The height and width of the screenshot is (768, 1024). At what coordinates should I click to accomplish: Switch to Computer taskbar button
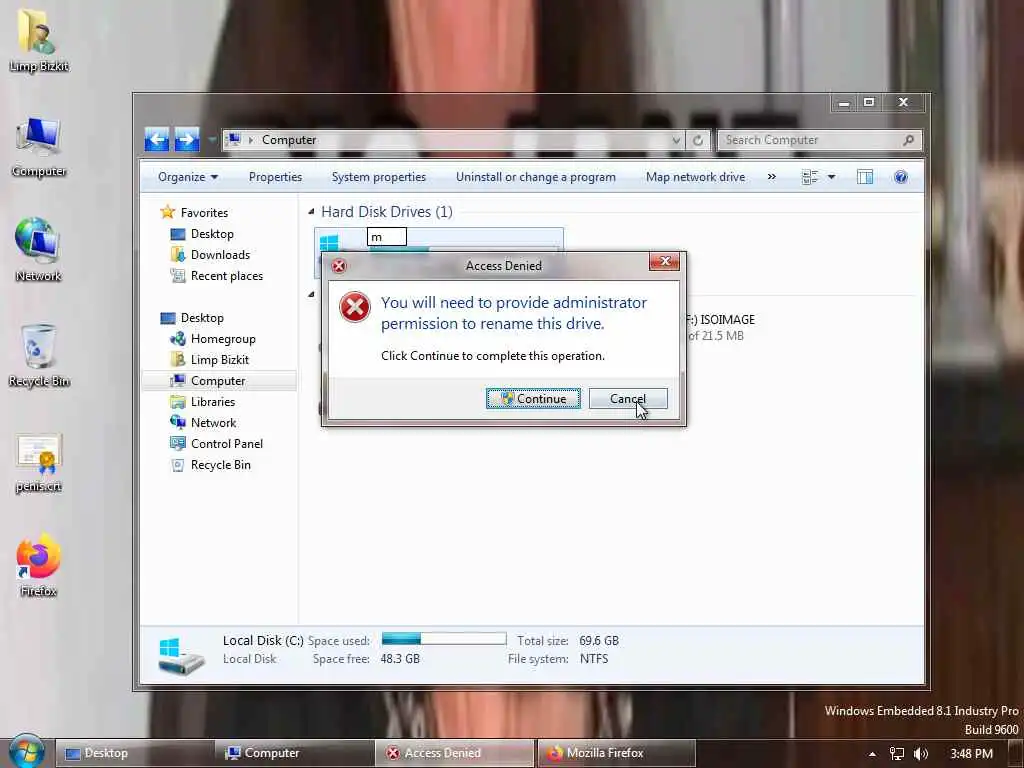click(x=294, y=753)
